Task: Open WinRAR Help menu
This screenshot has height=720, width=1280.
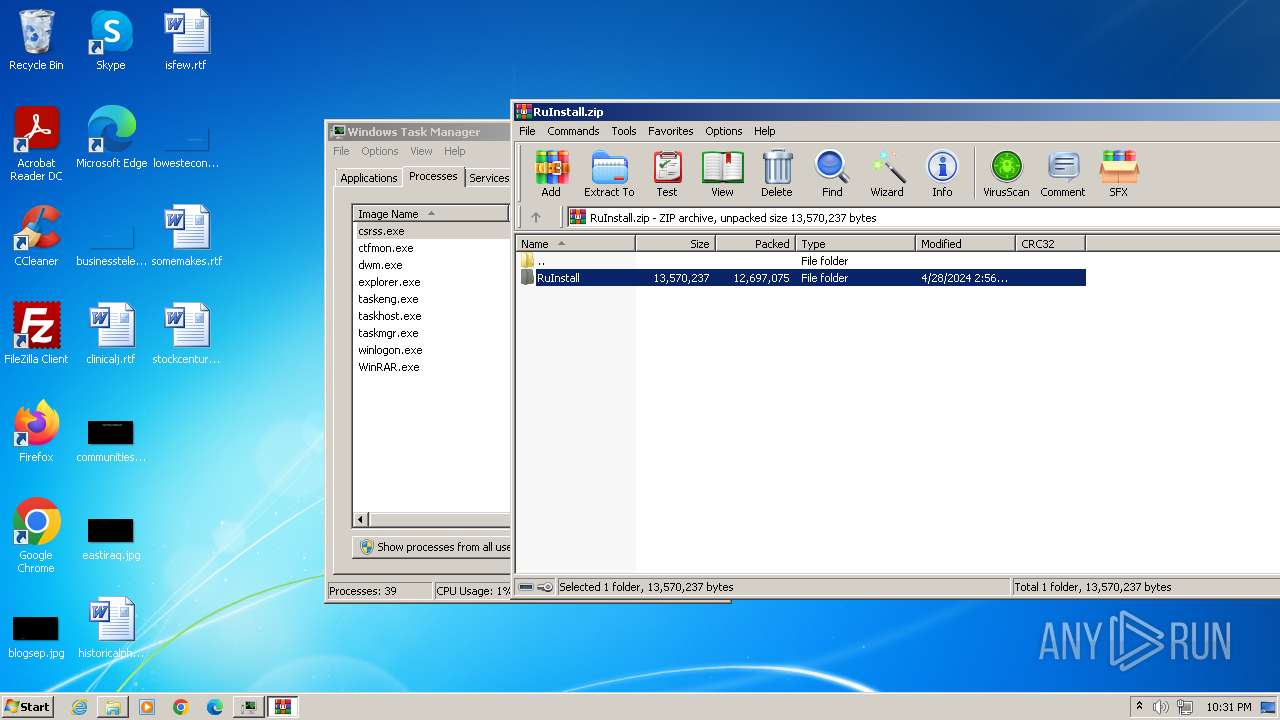Action: (764, 131)
